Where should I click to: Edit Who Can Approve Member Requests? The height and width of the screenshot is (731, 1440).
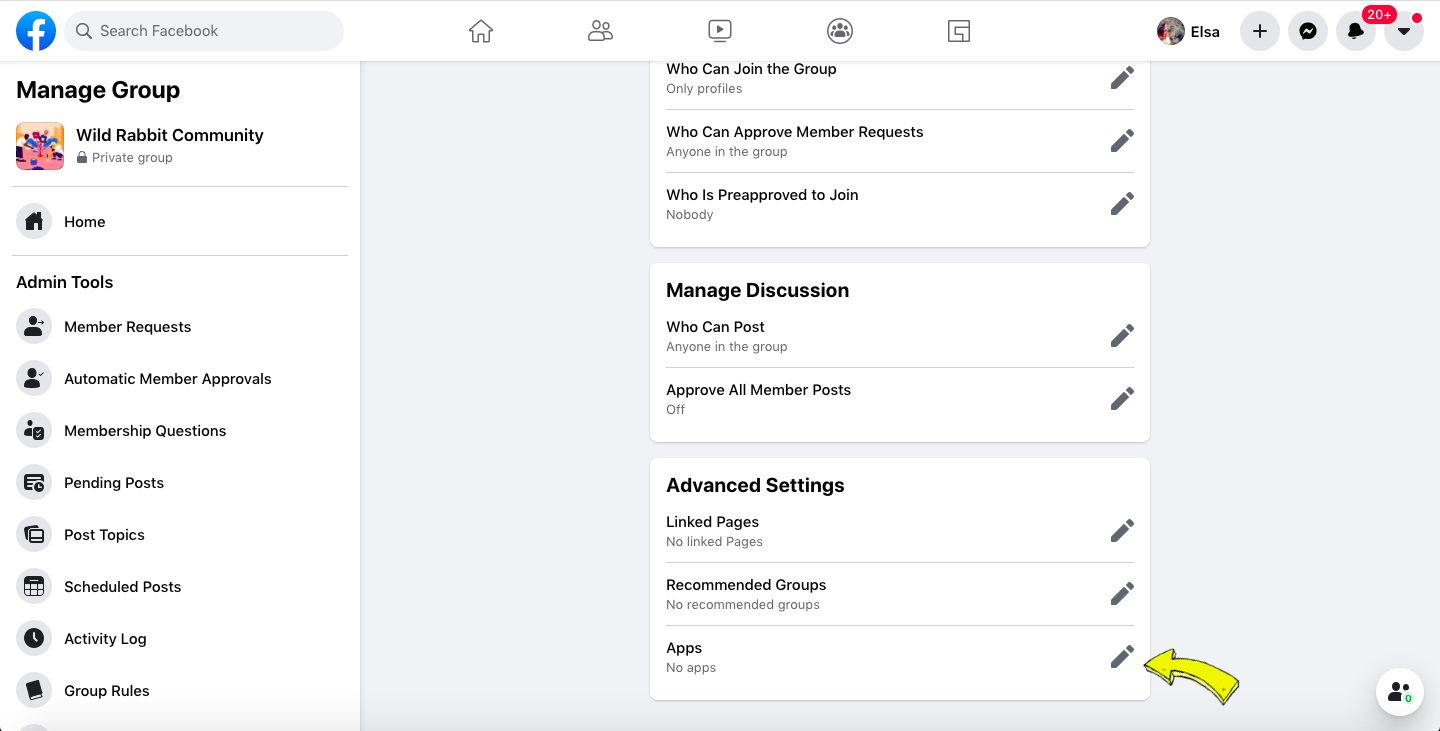pos(1122,141)
